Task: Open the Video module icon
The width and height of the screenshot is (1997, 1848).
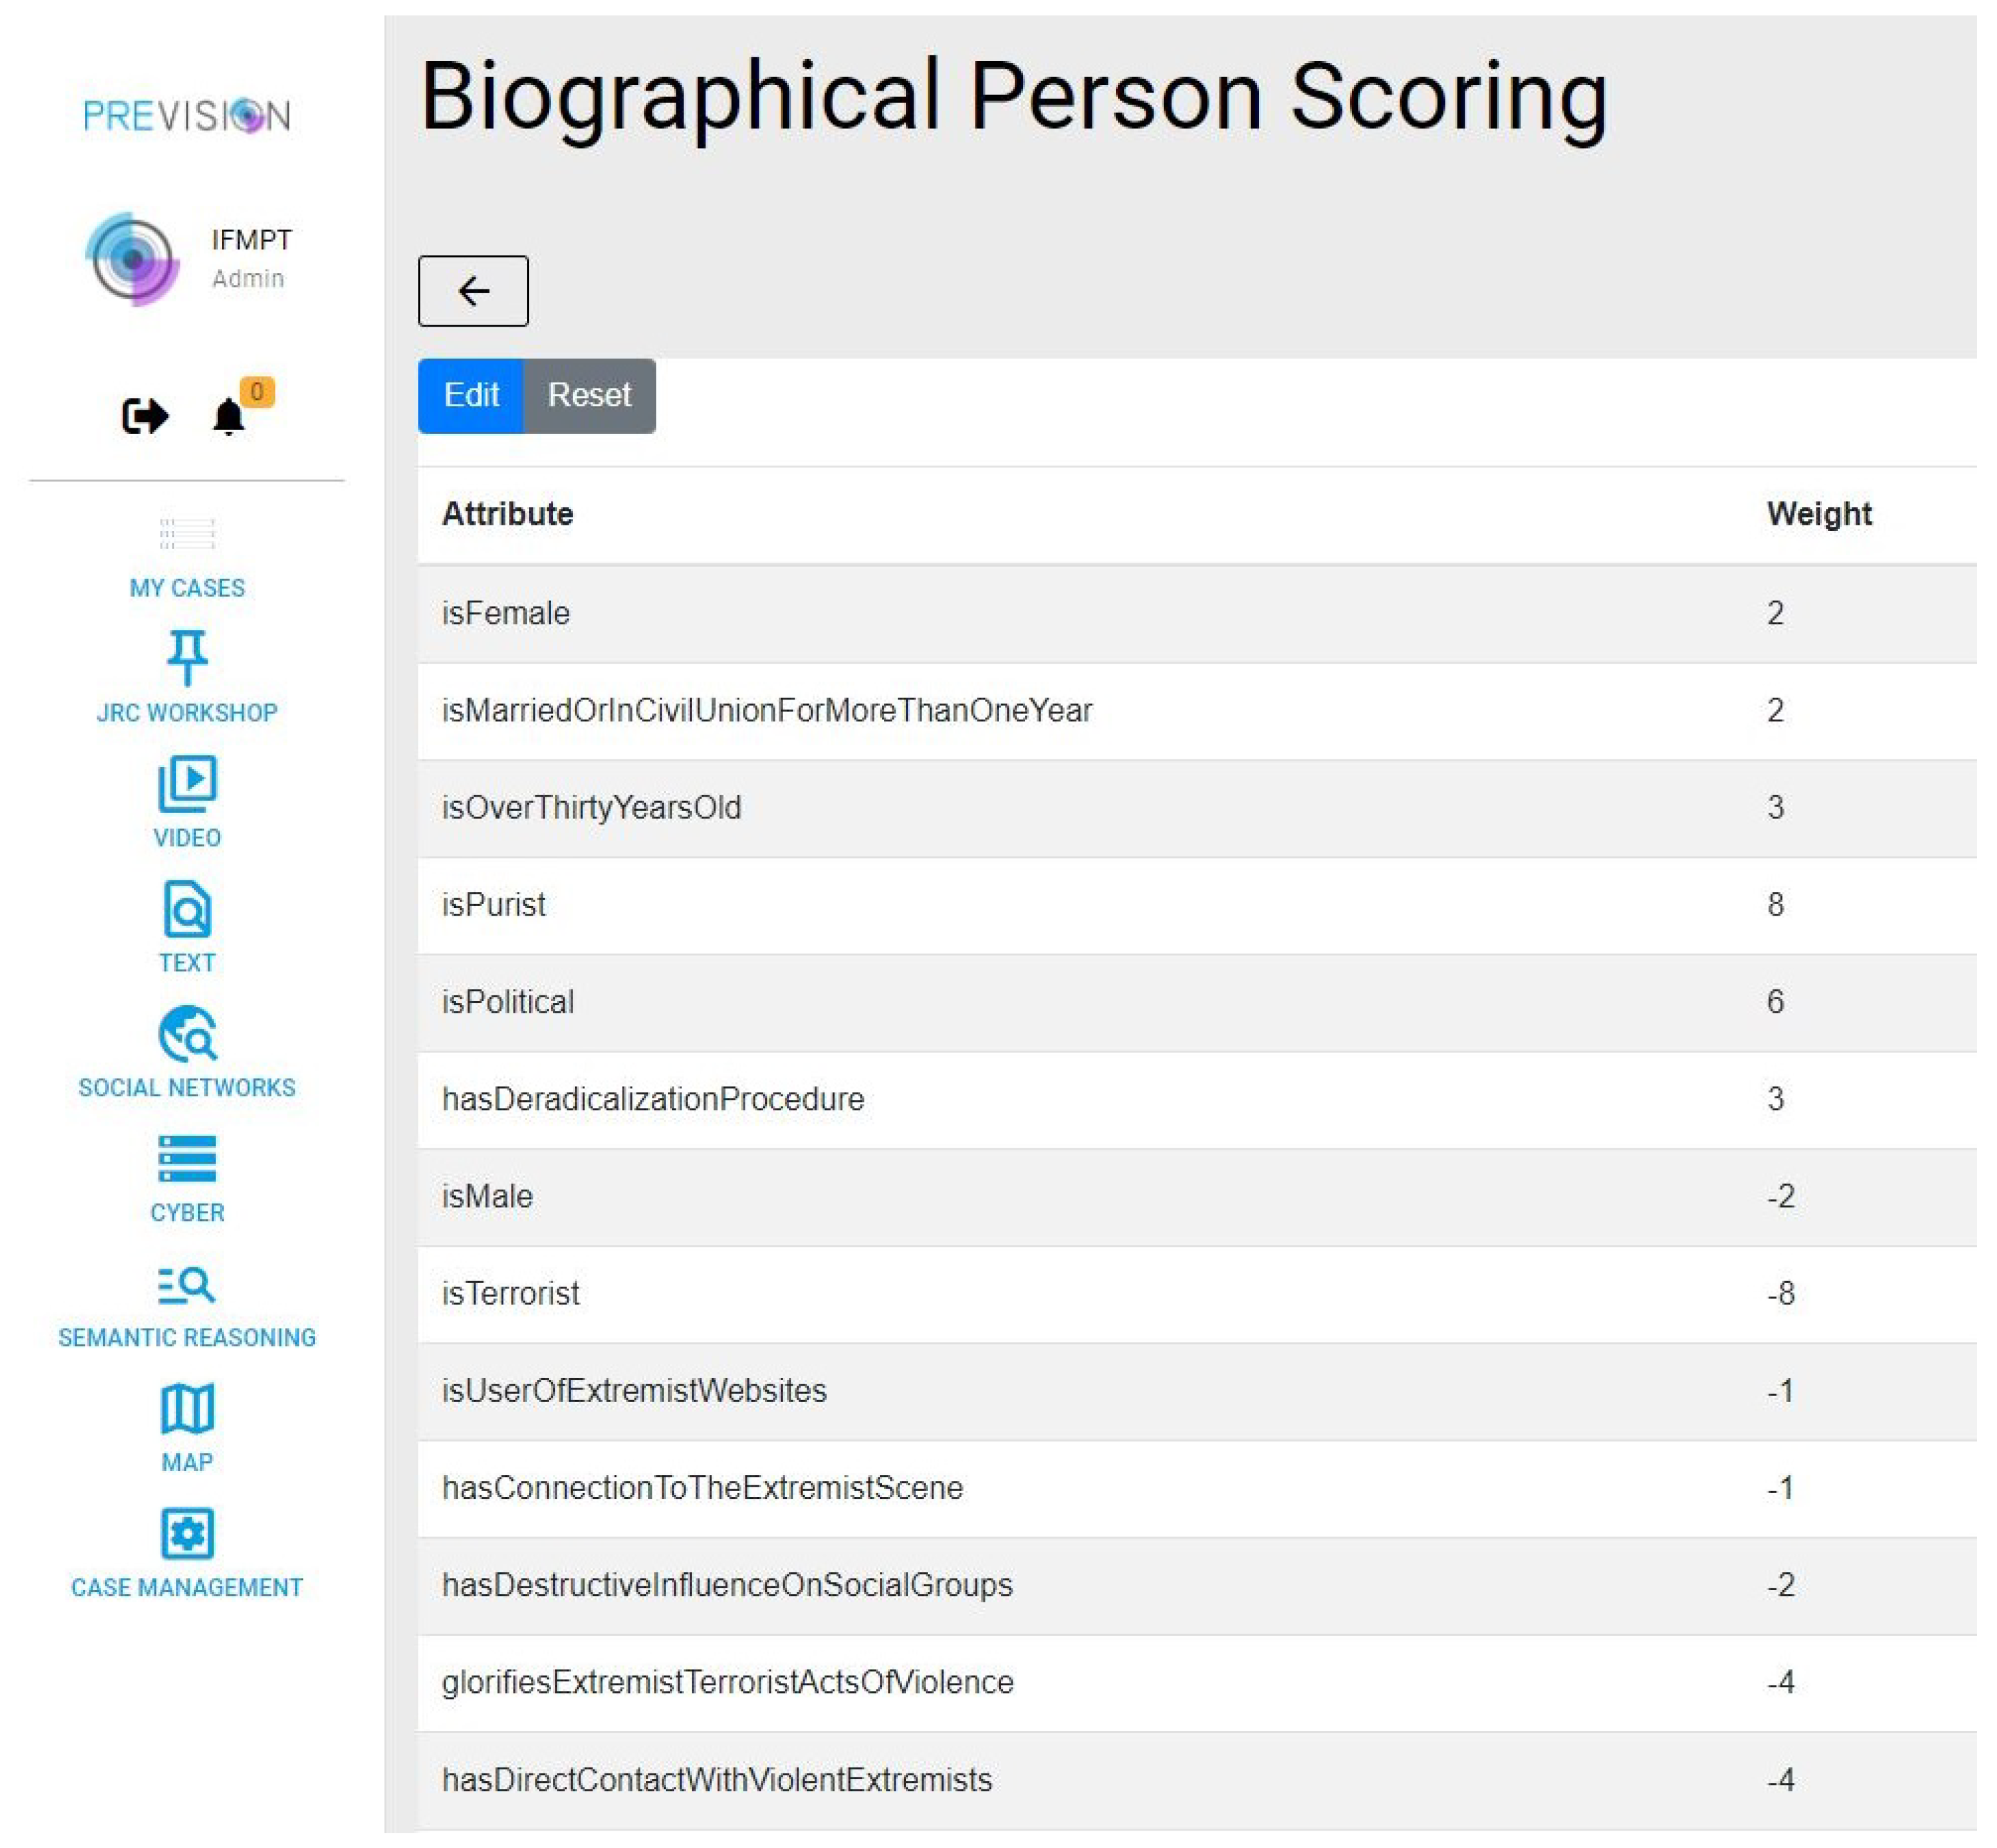Action: (187, 783)
